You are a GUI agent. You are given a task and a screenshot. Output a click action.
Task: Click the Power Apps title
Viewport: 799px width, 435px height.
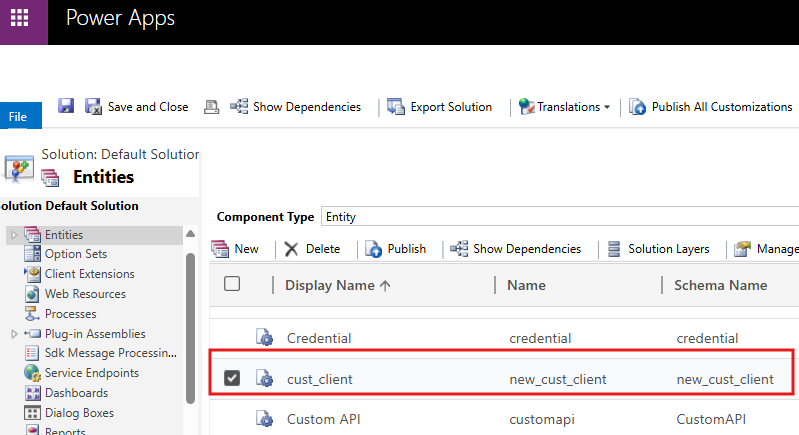click(x=120, y=18)
